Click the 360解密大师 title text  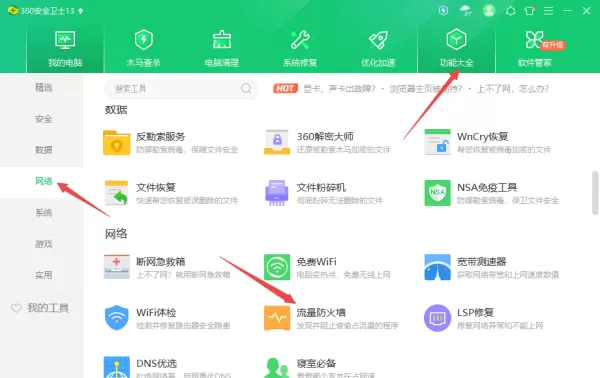325,137
